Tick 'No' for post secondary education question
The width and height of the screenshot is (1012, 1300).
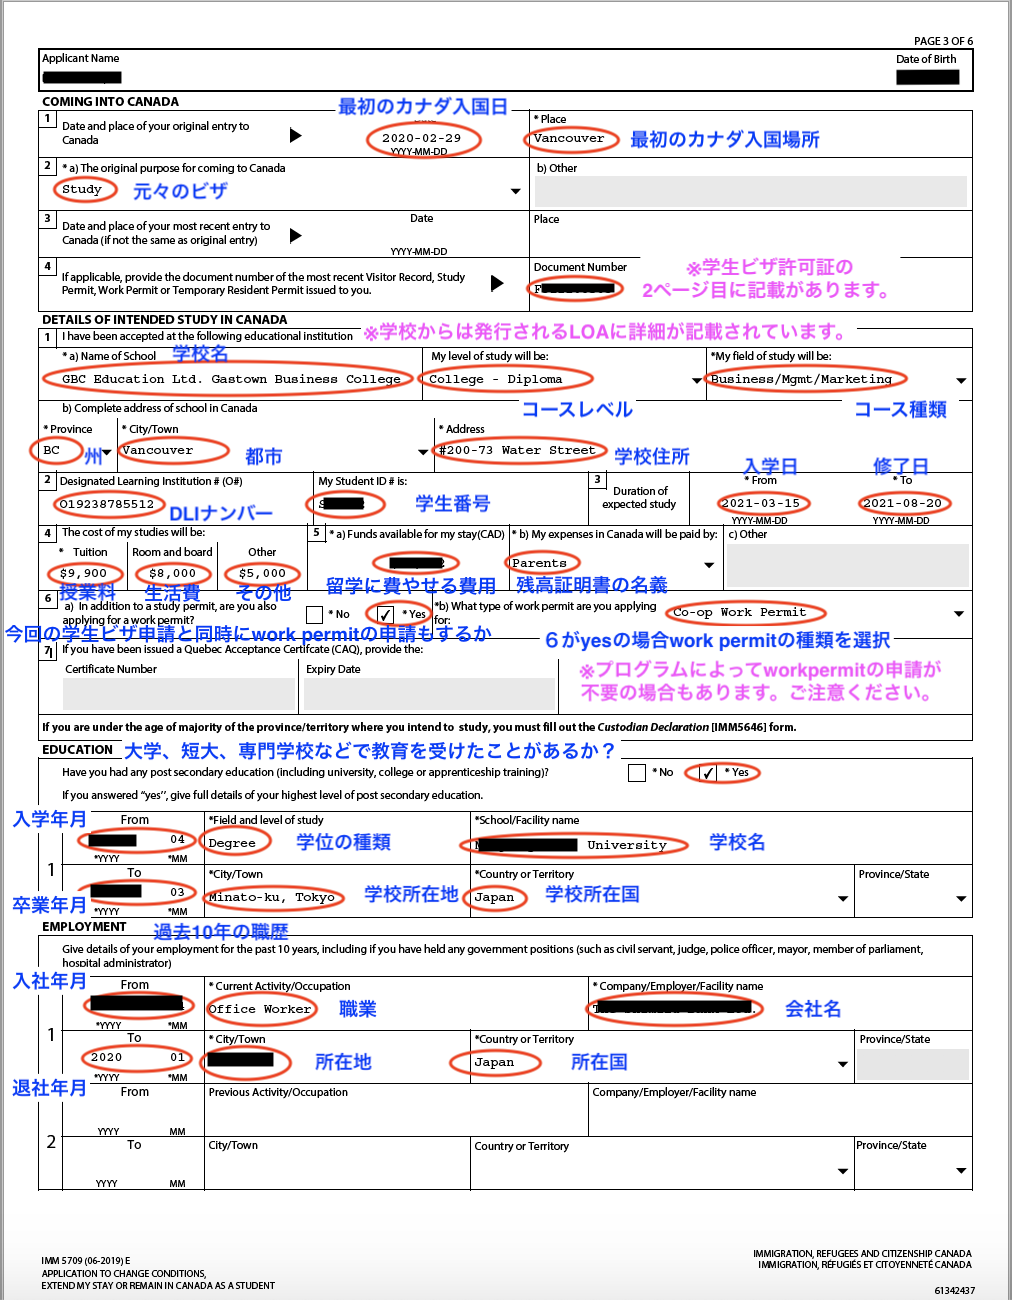636,773
